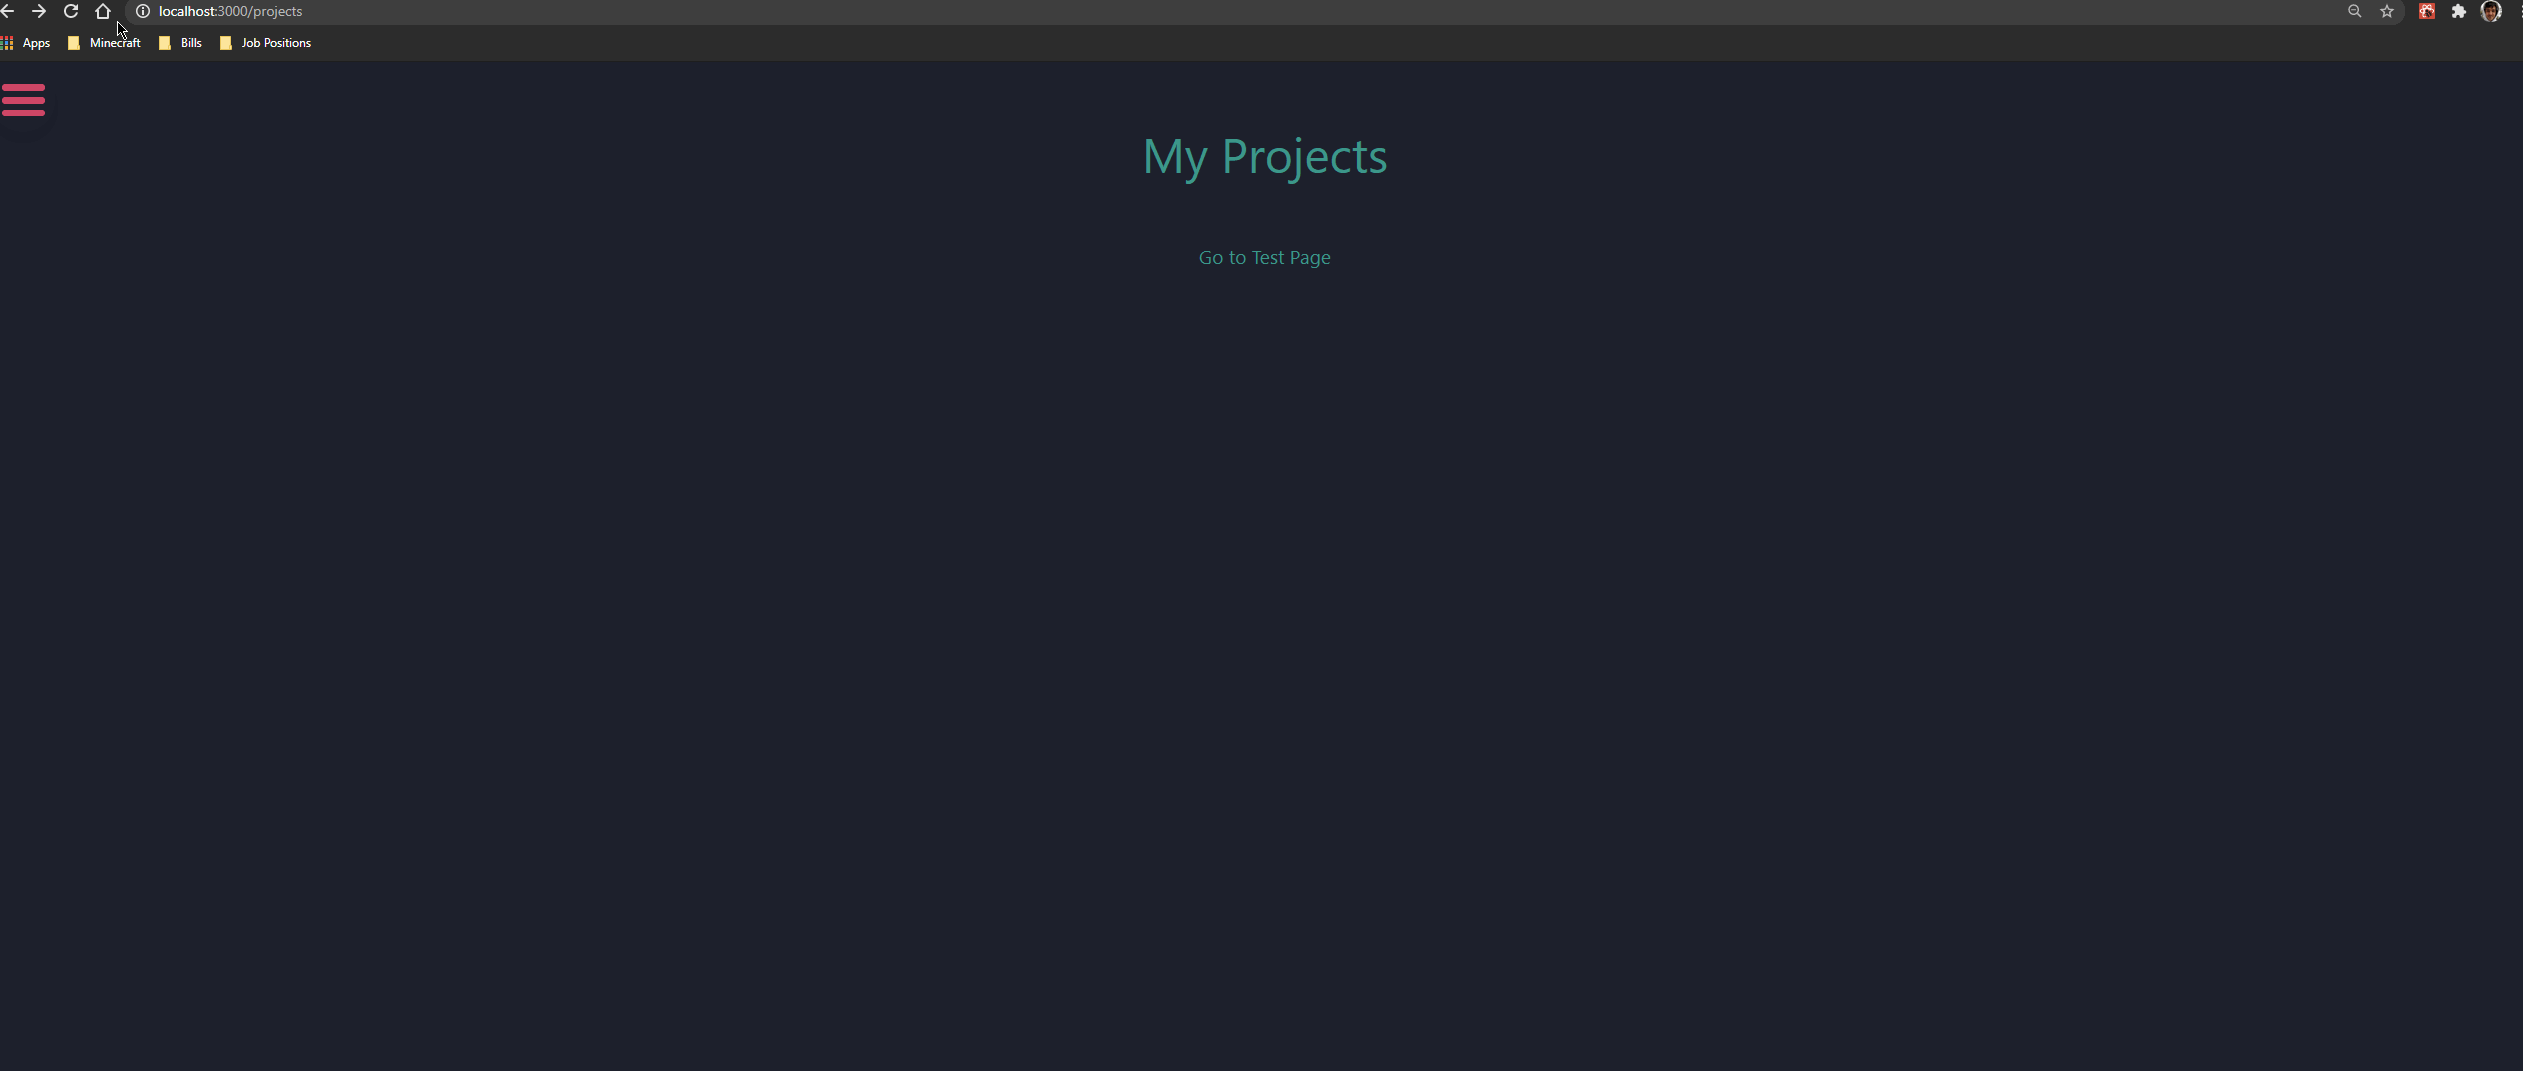Expand the Minecraft bookmarks folder
This screenshot has height=1071, width=2523.
coord(104,43)
